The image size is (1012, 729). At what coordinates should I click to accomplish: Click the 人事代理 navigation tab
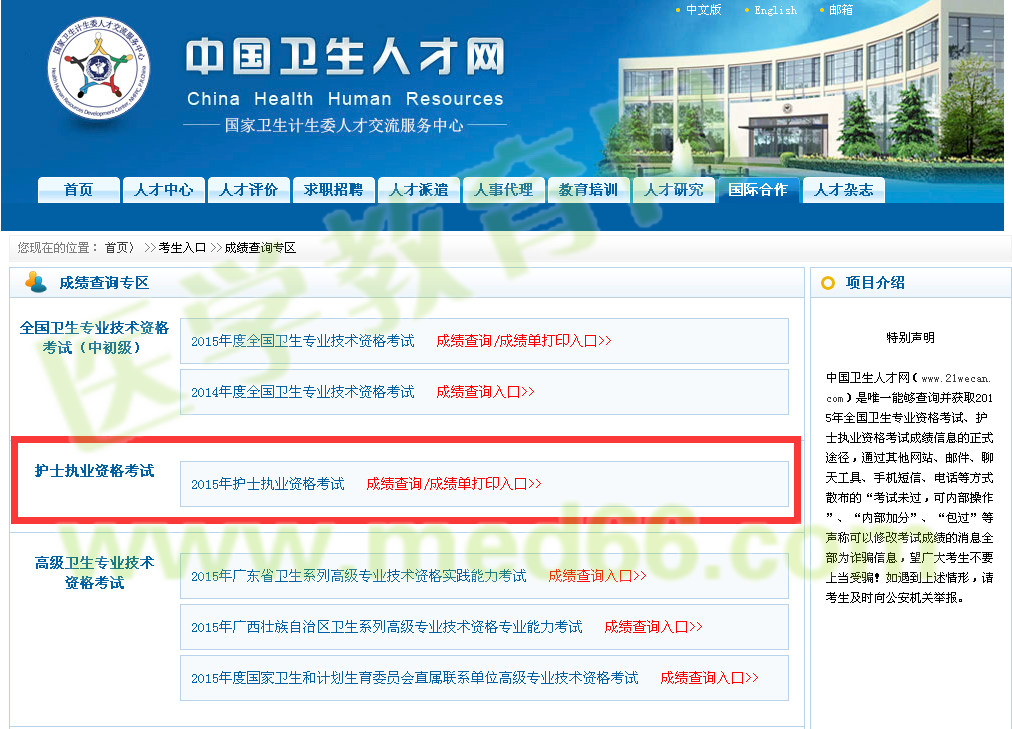point(503,189)
